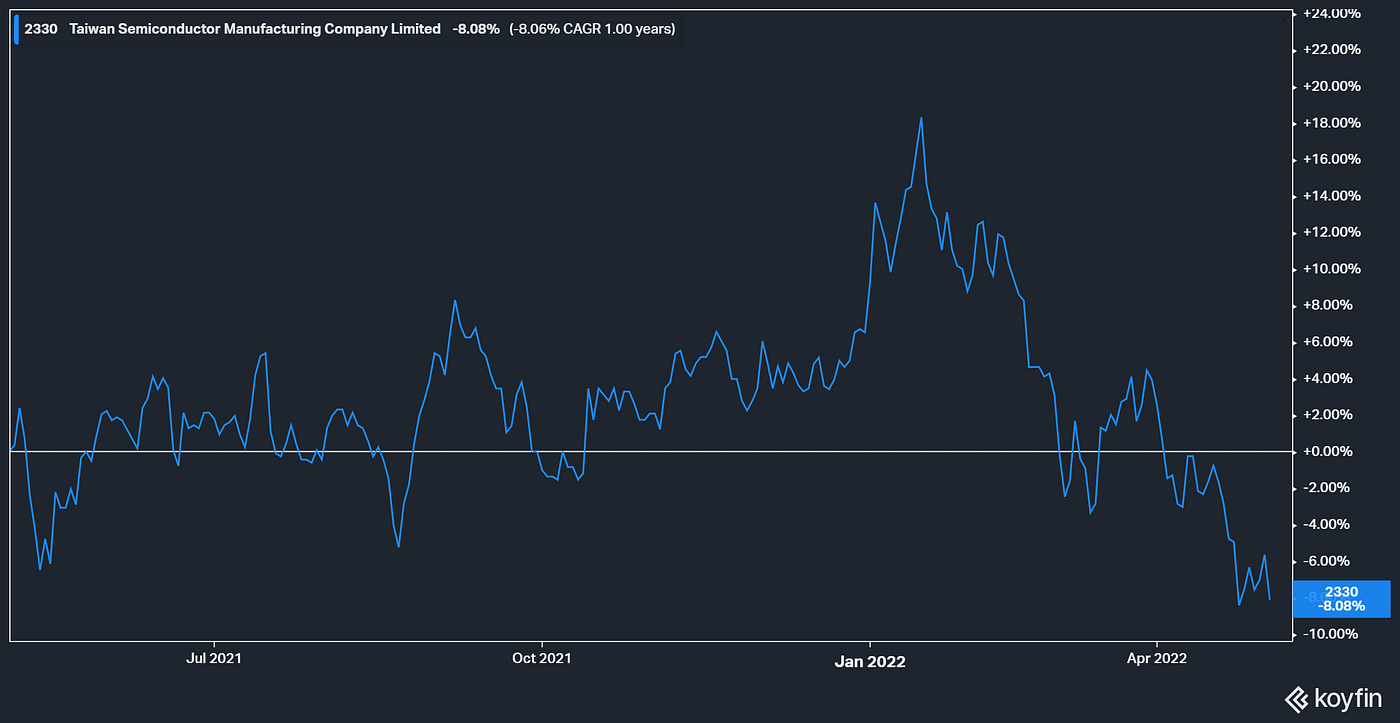Click the +12.00% axis label
Screen dimensions: 1400x723
coord(1331,232)
